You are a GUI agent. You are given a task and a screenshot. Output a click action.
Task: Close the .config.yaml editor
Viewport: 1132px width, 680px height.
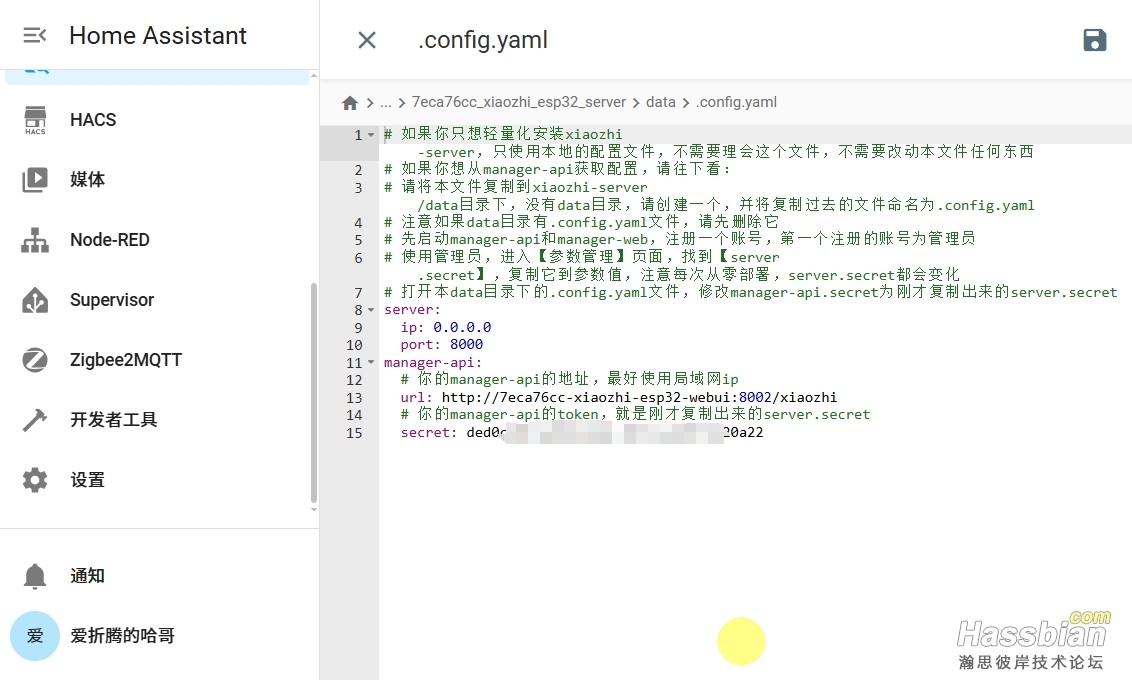pyautogui.click(x=367, y=40)
